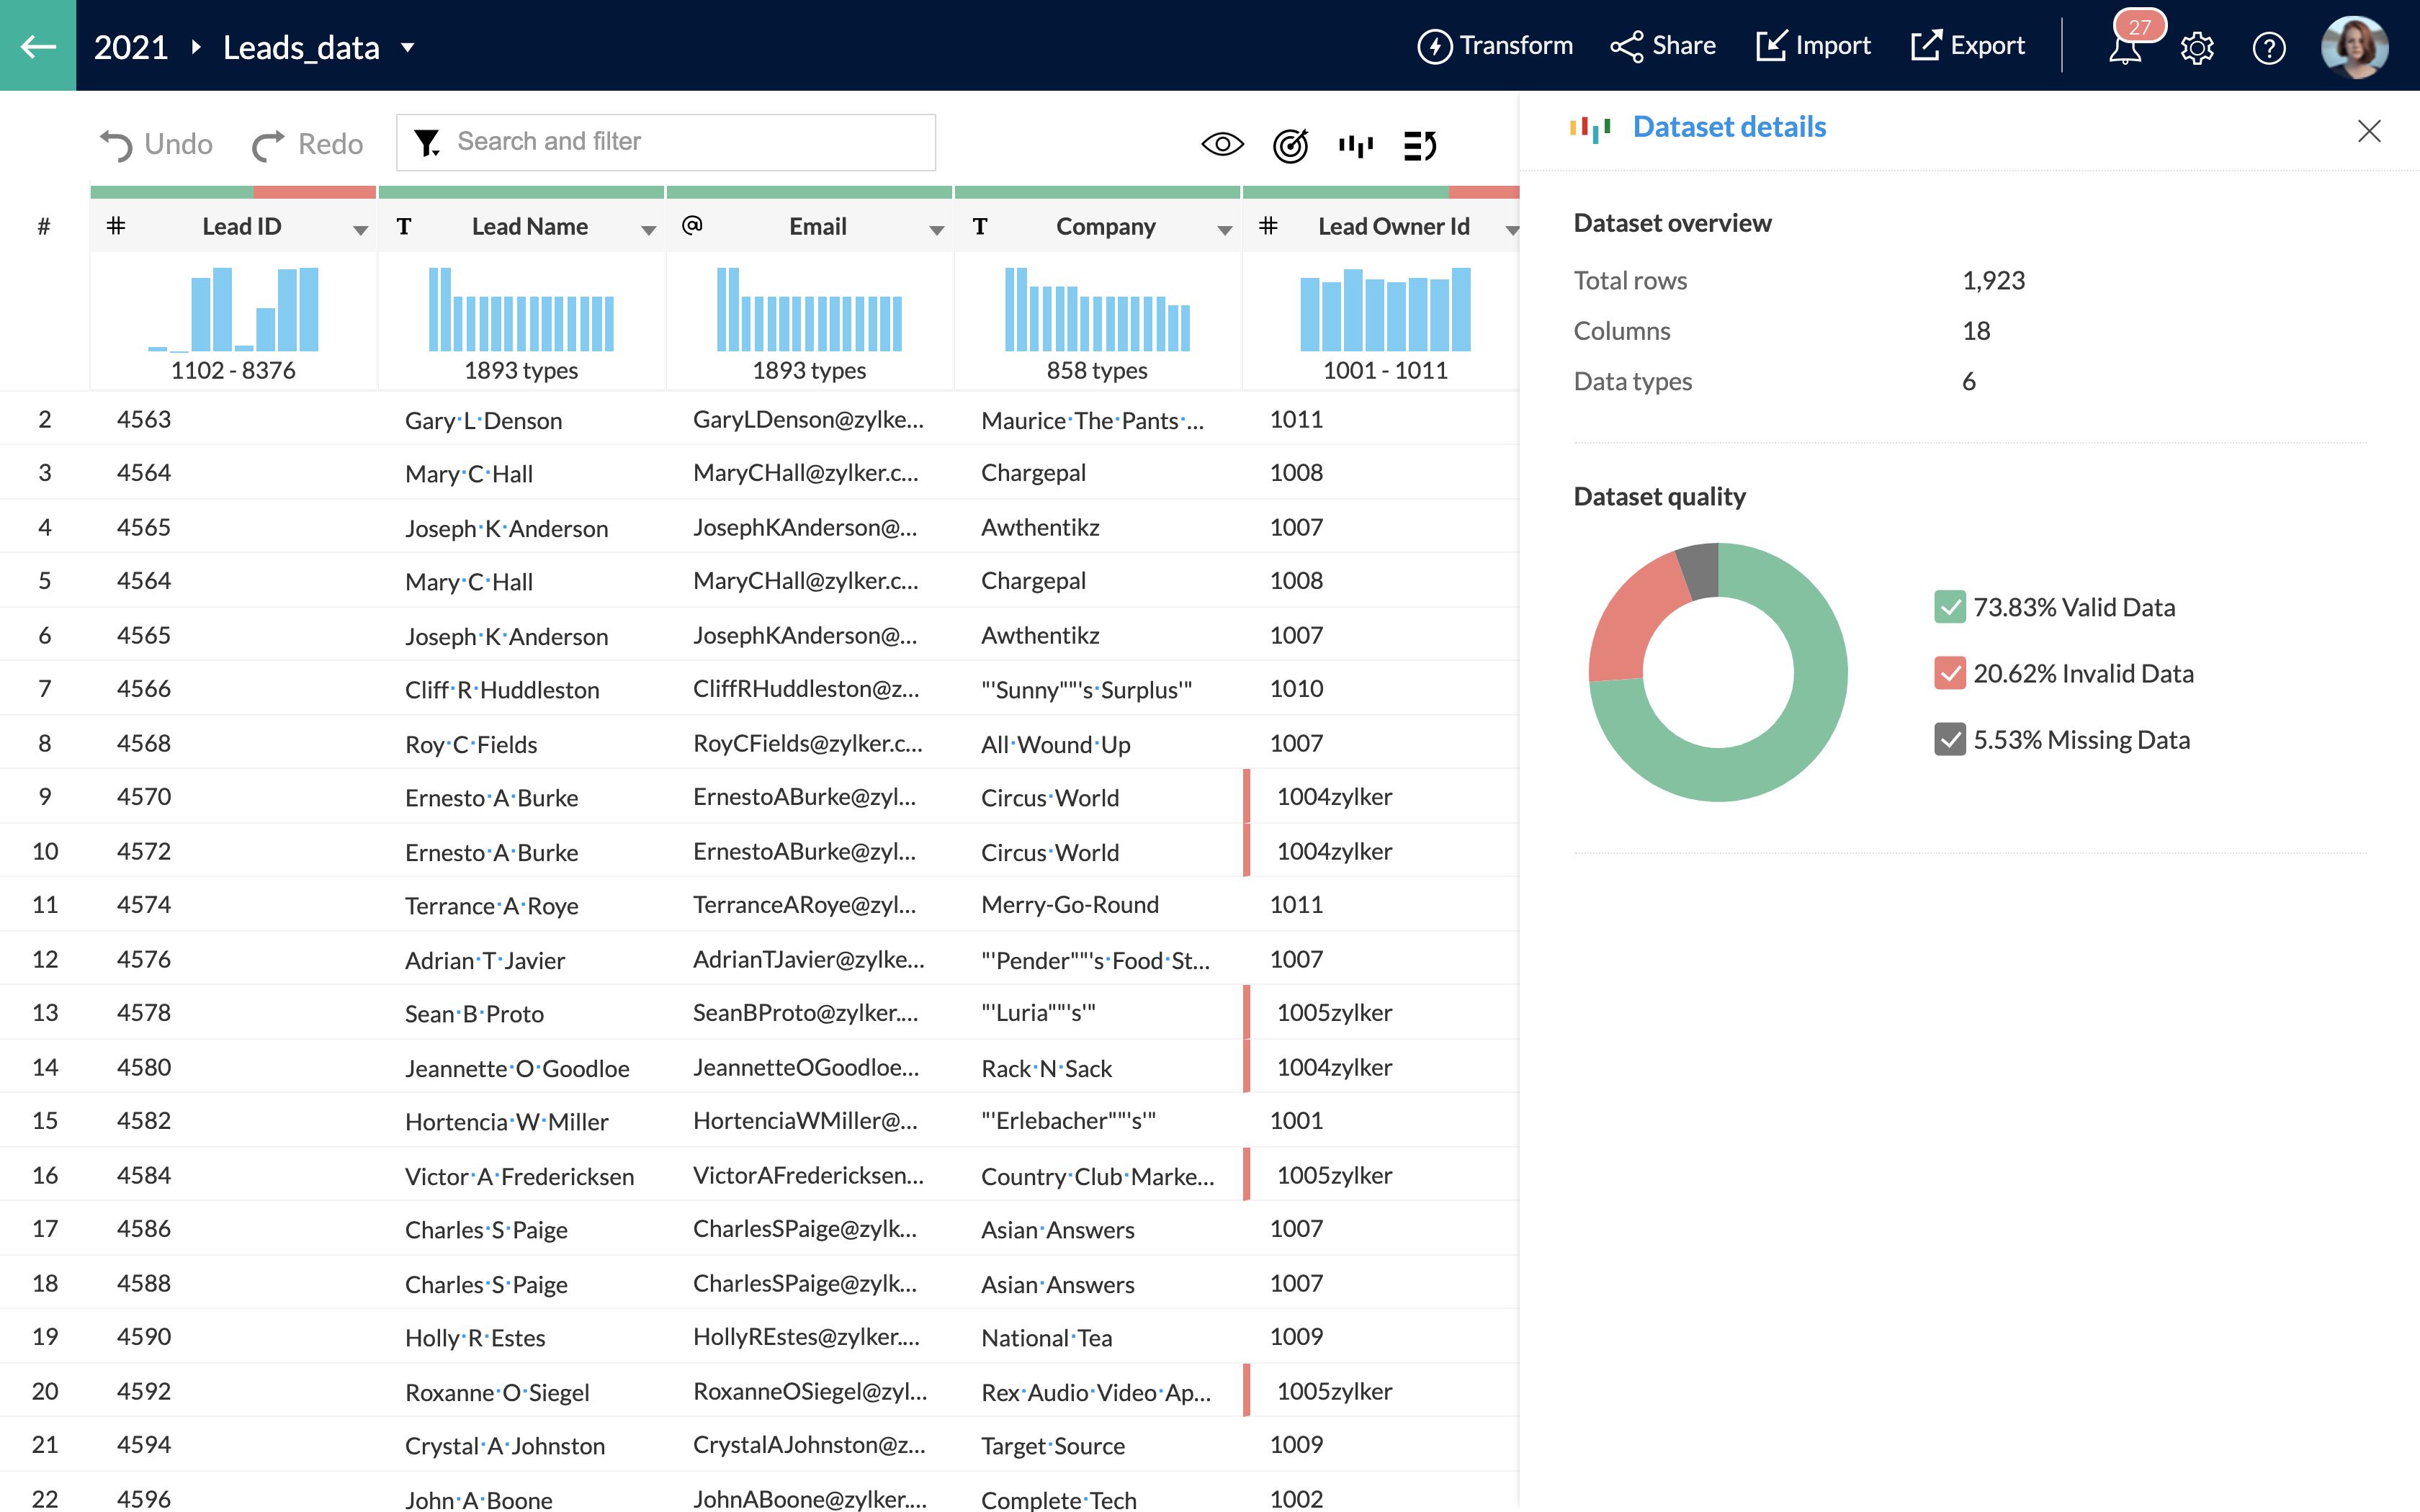
Task: Click the target icon in toolbar
Action: click(x=1290, y=146)
